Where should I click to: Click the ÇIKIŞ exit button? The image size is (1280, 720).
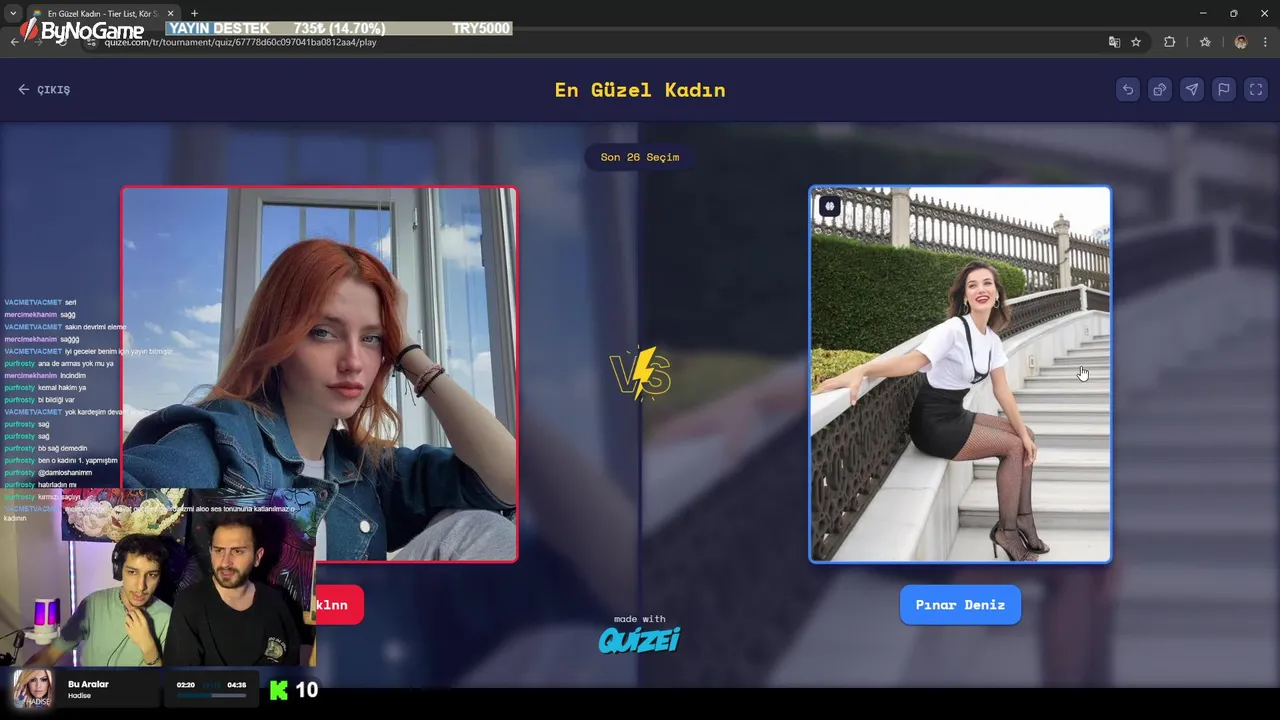pos(44,89)
